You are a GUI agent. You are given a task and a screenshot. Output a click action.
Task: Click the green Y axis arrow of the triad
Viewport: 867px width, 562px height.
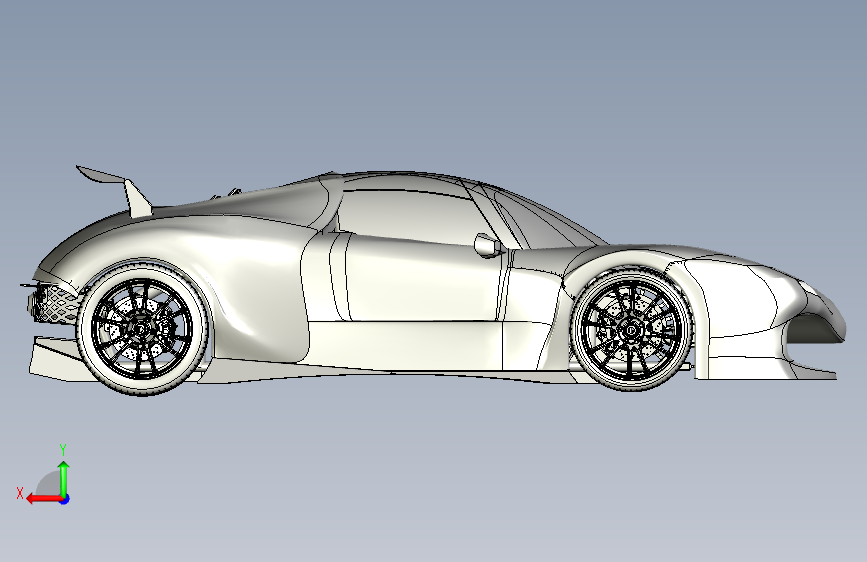click(x=64, y=478)
